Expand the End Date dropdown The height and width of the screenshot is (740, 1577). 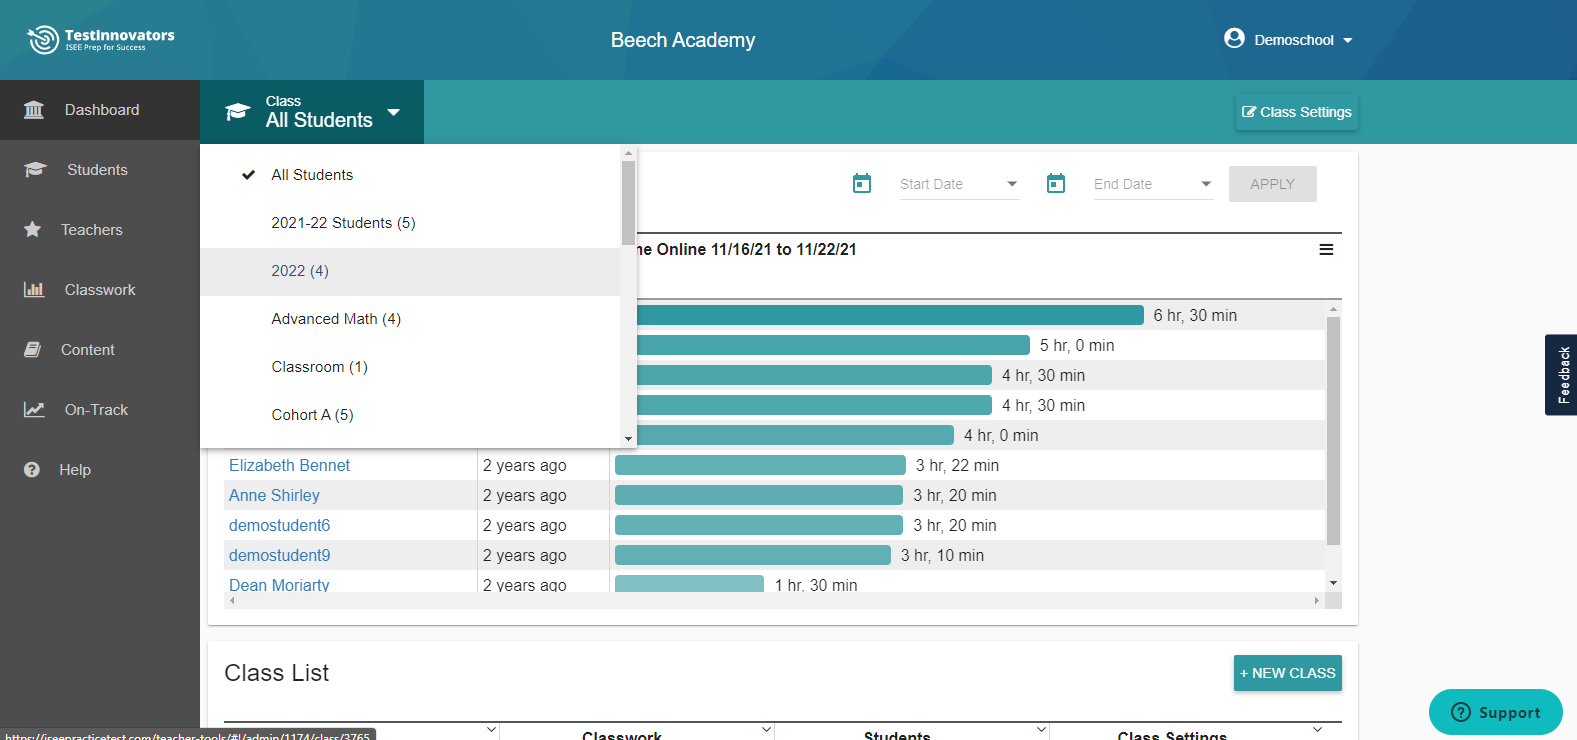coord(1153,184)
